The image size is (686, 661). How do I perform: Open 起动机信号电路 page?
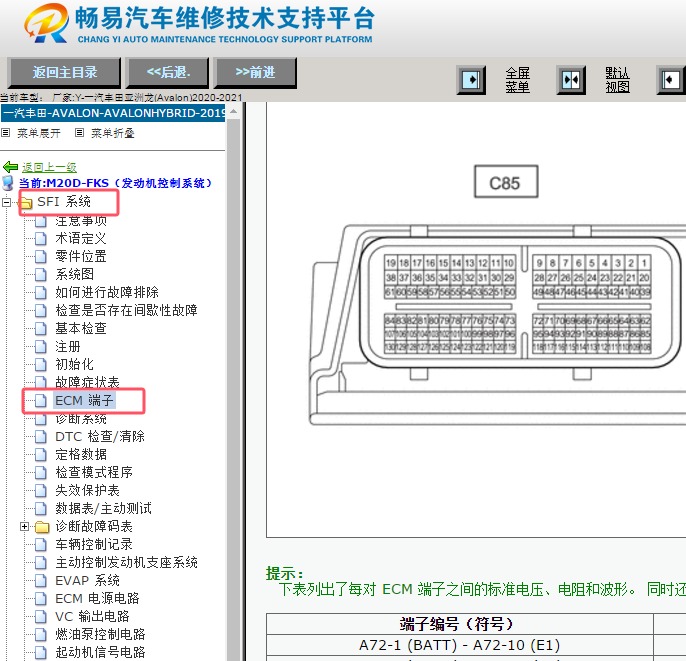coord(100,652)
